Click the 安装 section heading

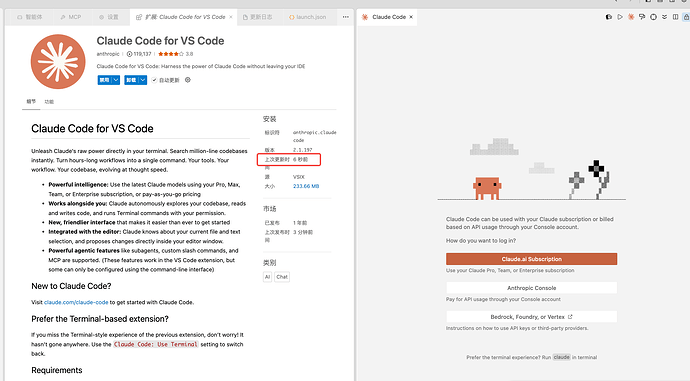coord(269,119)
